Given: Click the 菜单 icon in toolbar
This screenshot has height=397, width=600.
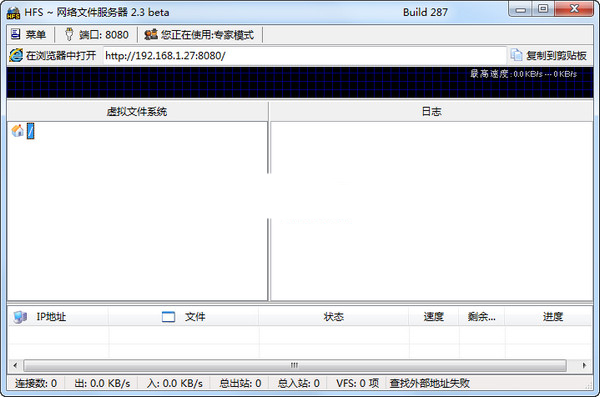Looking at the screenshot, I should pos(16,34).
